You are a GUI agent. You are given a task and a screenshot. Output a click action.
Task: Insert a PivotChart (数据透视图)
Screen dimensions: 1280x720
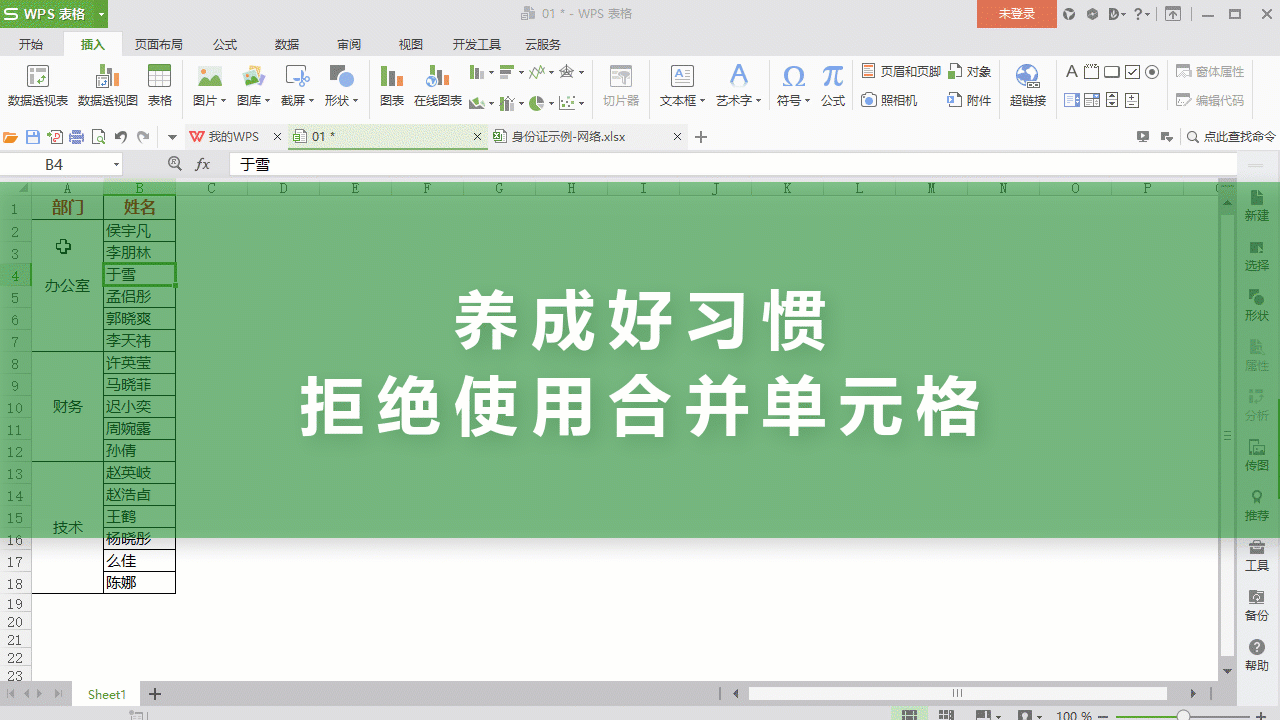coord(108,86)
